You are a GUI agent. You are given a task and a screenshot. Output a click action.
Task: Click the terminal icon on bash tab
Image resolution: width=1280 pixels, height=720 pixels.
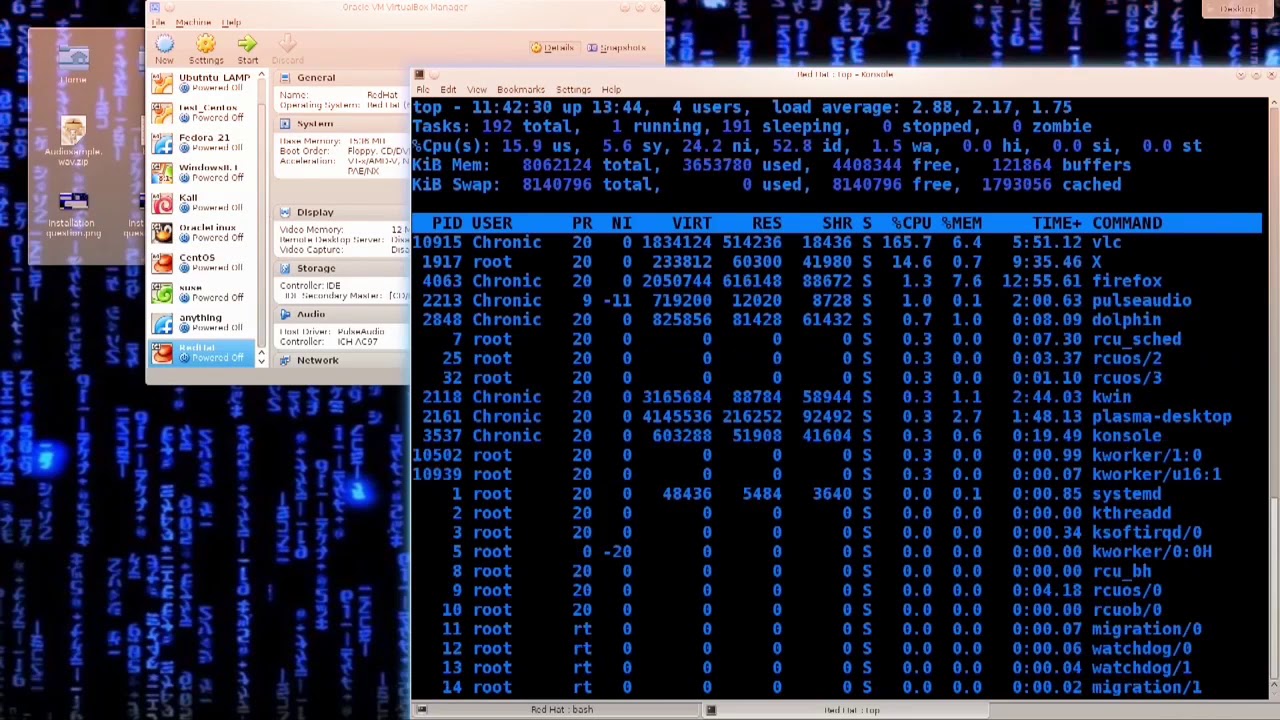click(421, 710)
